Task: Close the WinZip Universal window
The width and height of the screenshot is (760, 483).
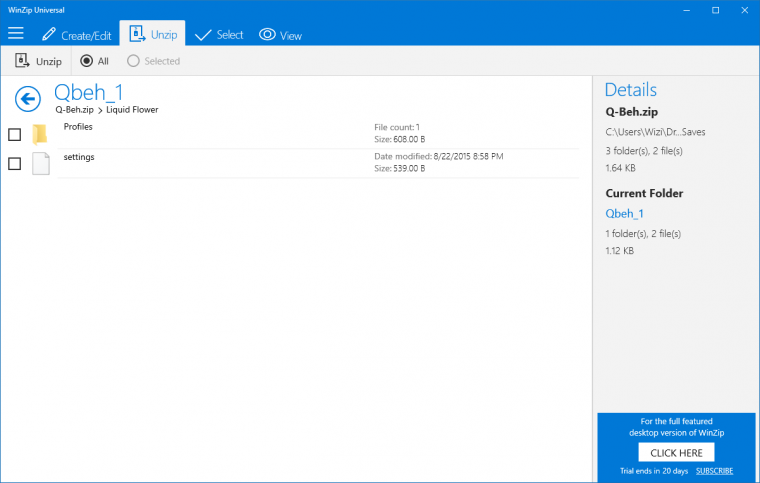Action: tap(744, 10)
